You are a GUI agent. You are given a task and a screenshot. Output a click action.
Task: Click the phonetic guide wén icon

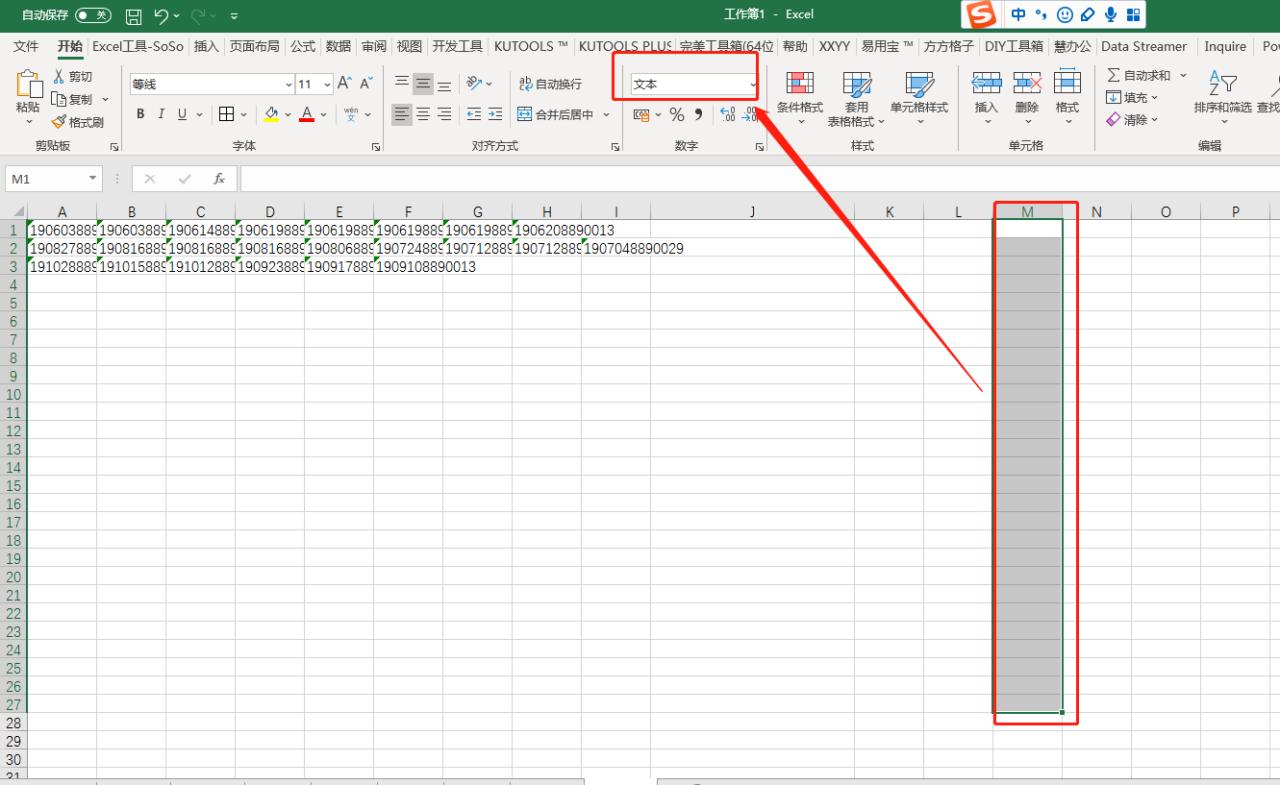351,114
